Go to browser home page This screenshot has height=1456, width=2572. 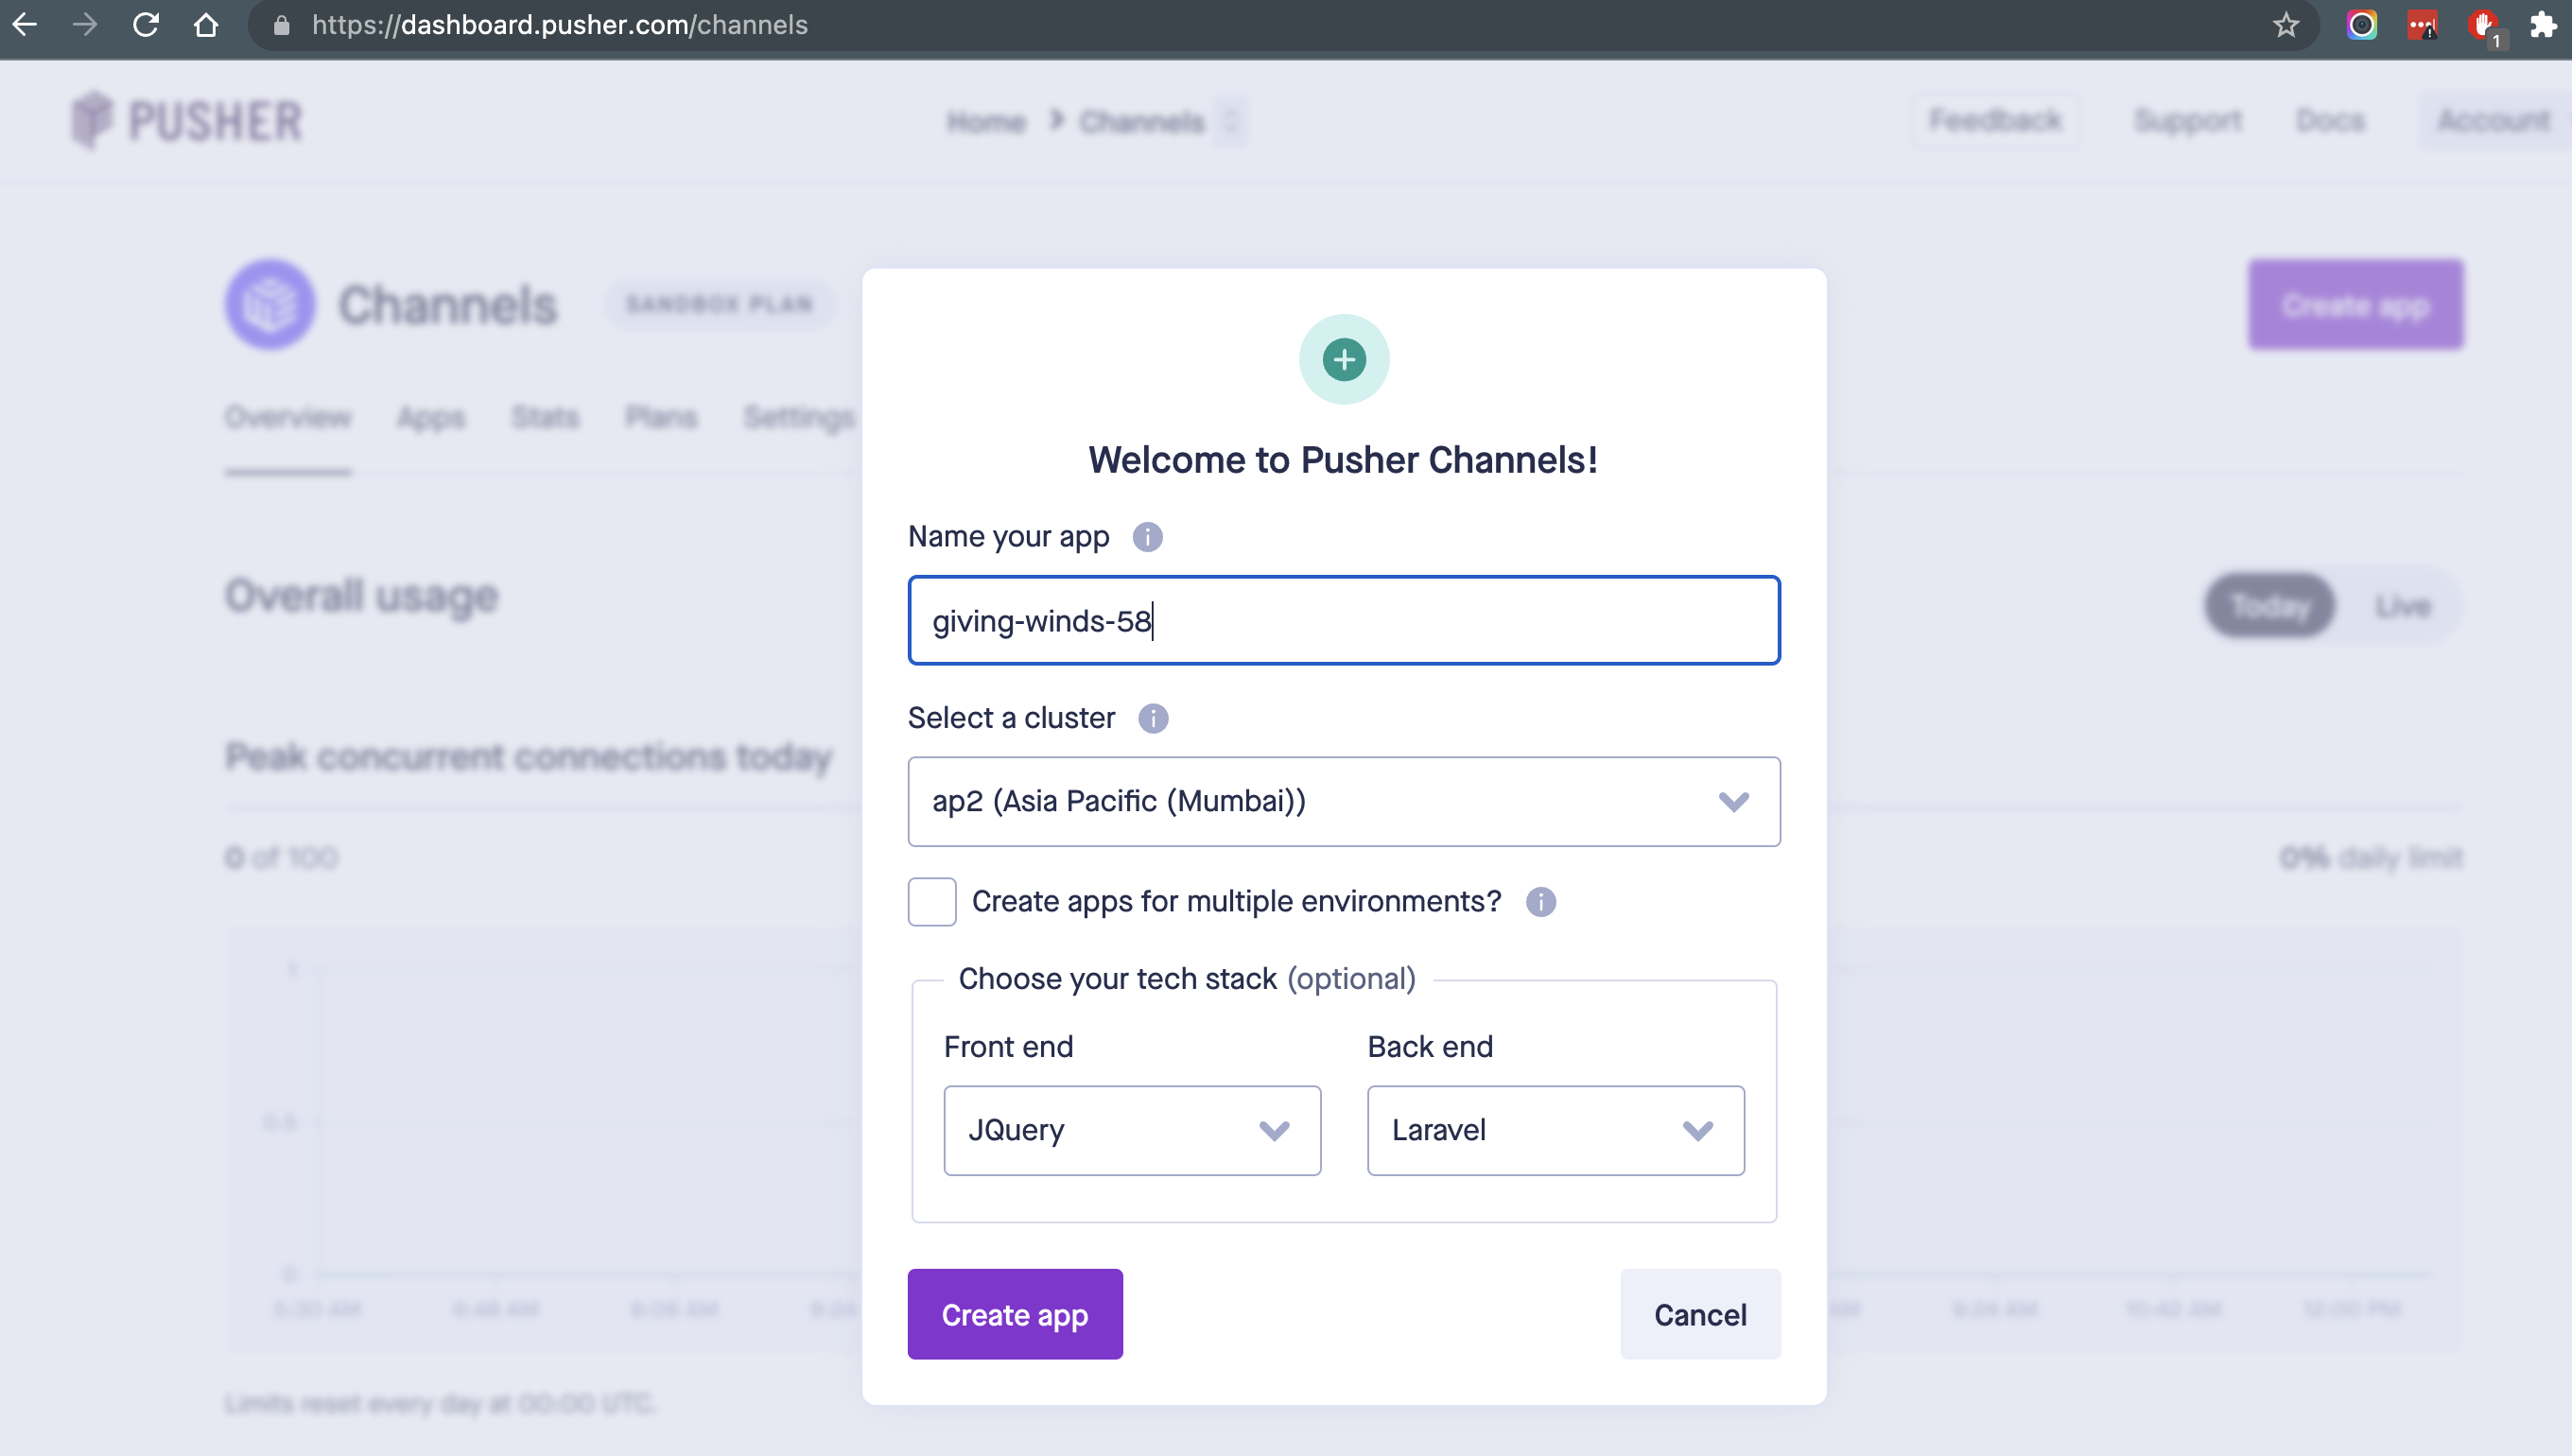tap(206, 25)
